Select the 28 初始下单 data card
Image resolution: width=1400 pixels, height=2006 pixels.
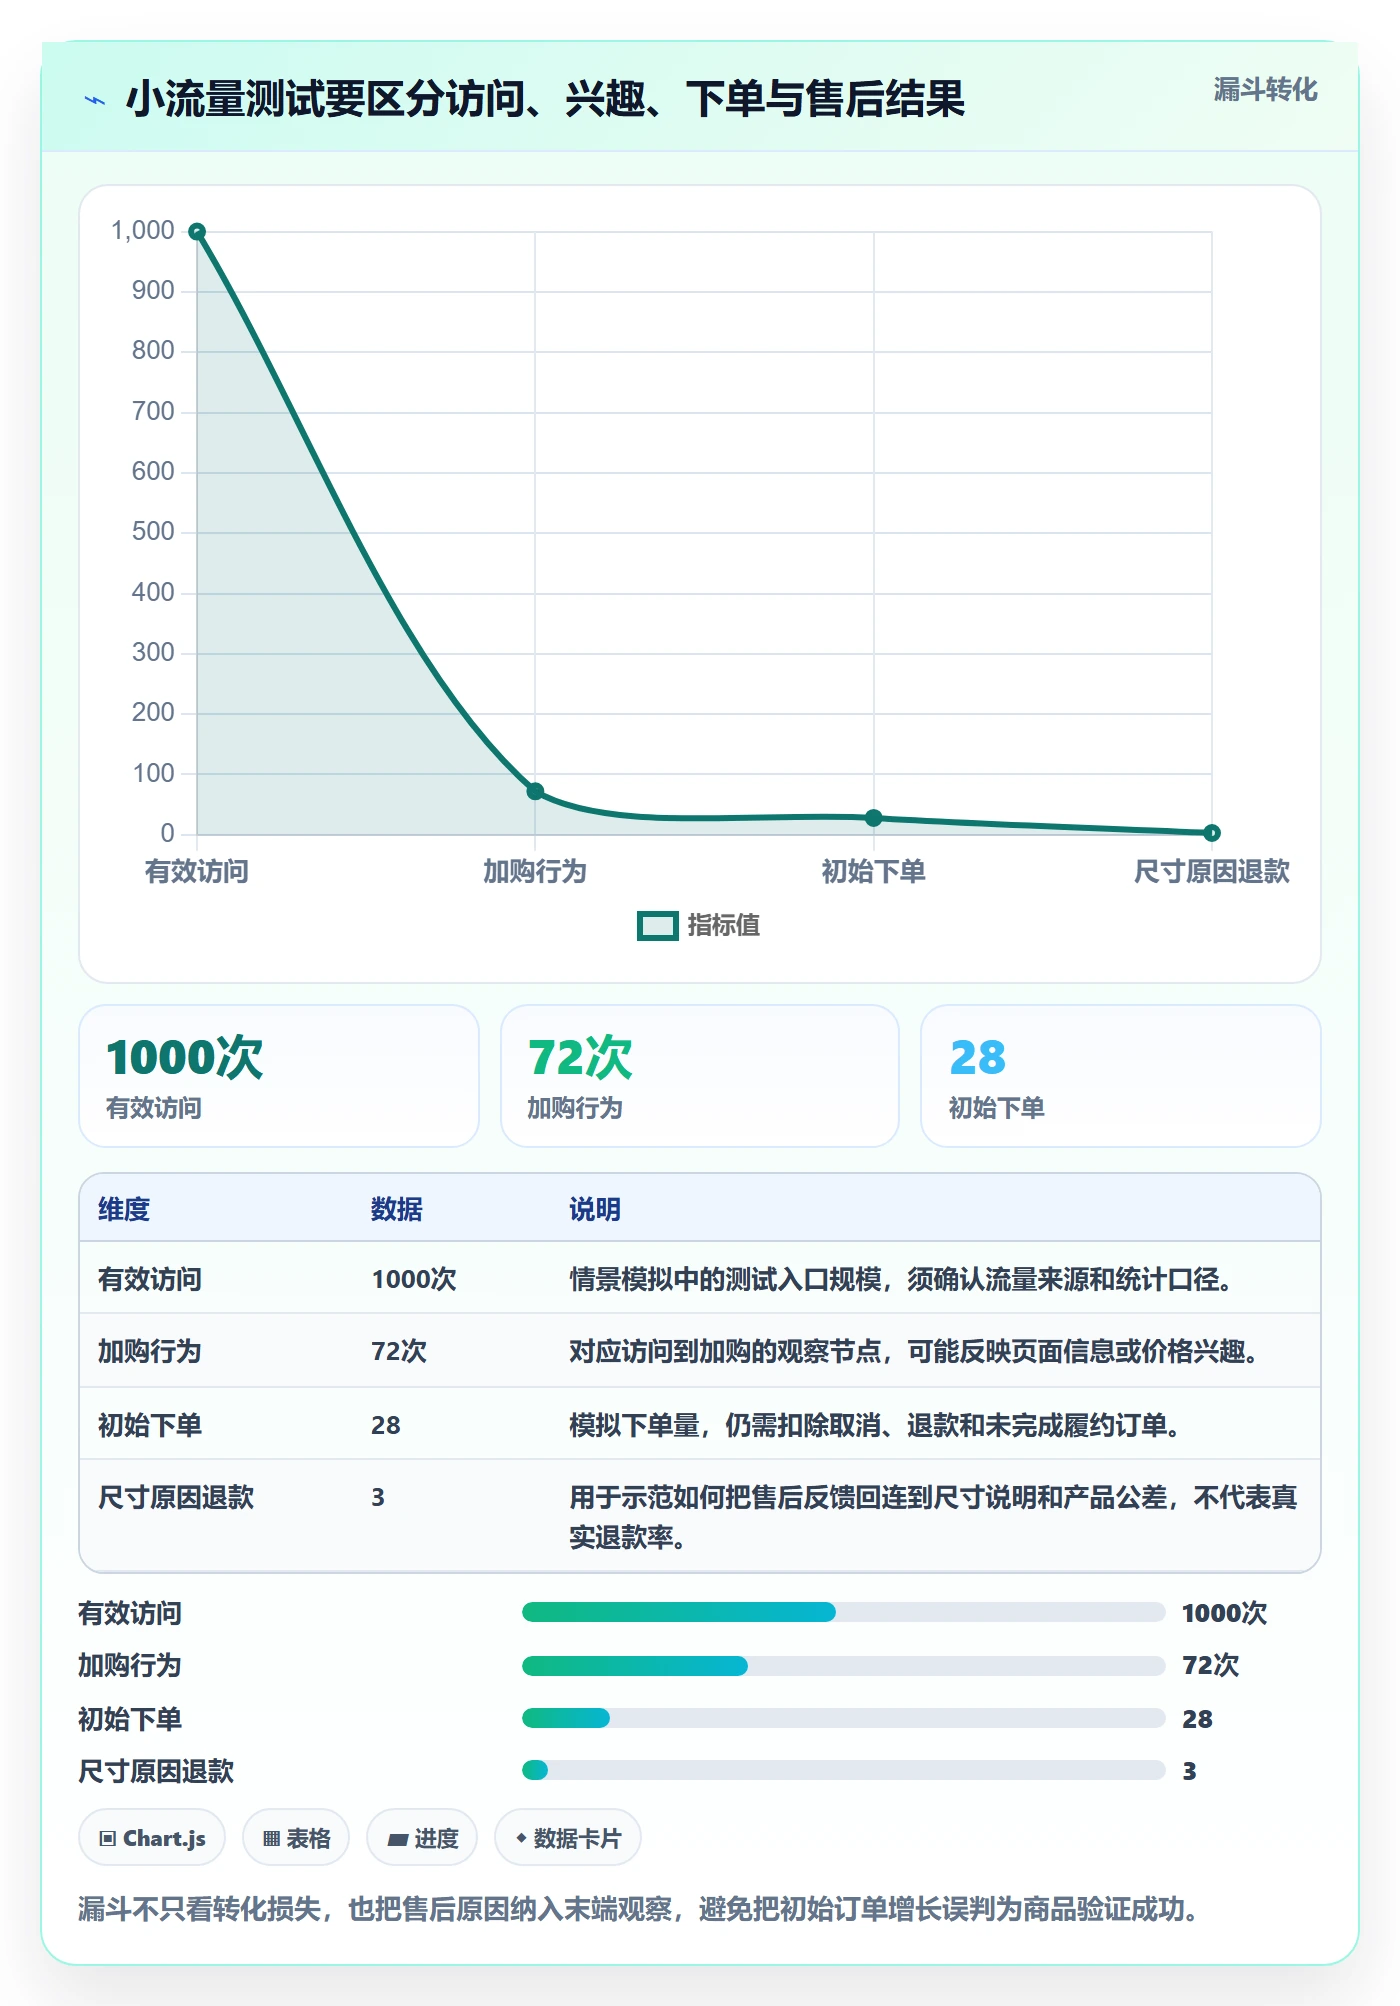coord(1120,1076)
